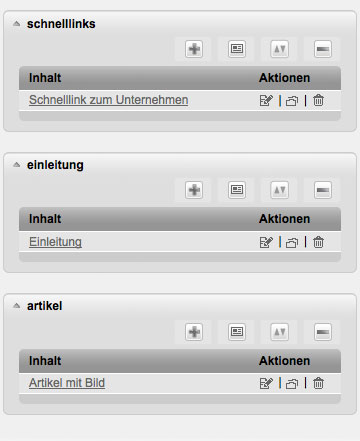Screen dimensions: 360x441
Task: Open the Schnelllink zum Unternehmen link
Action: [x=109, y=100]
